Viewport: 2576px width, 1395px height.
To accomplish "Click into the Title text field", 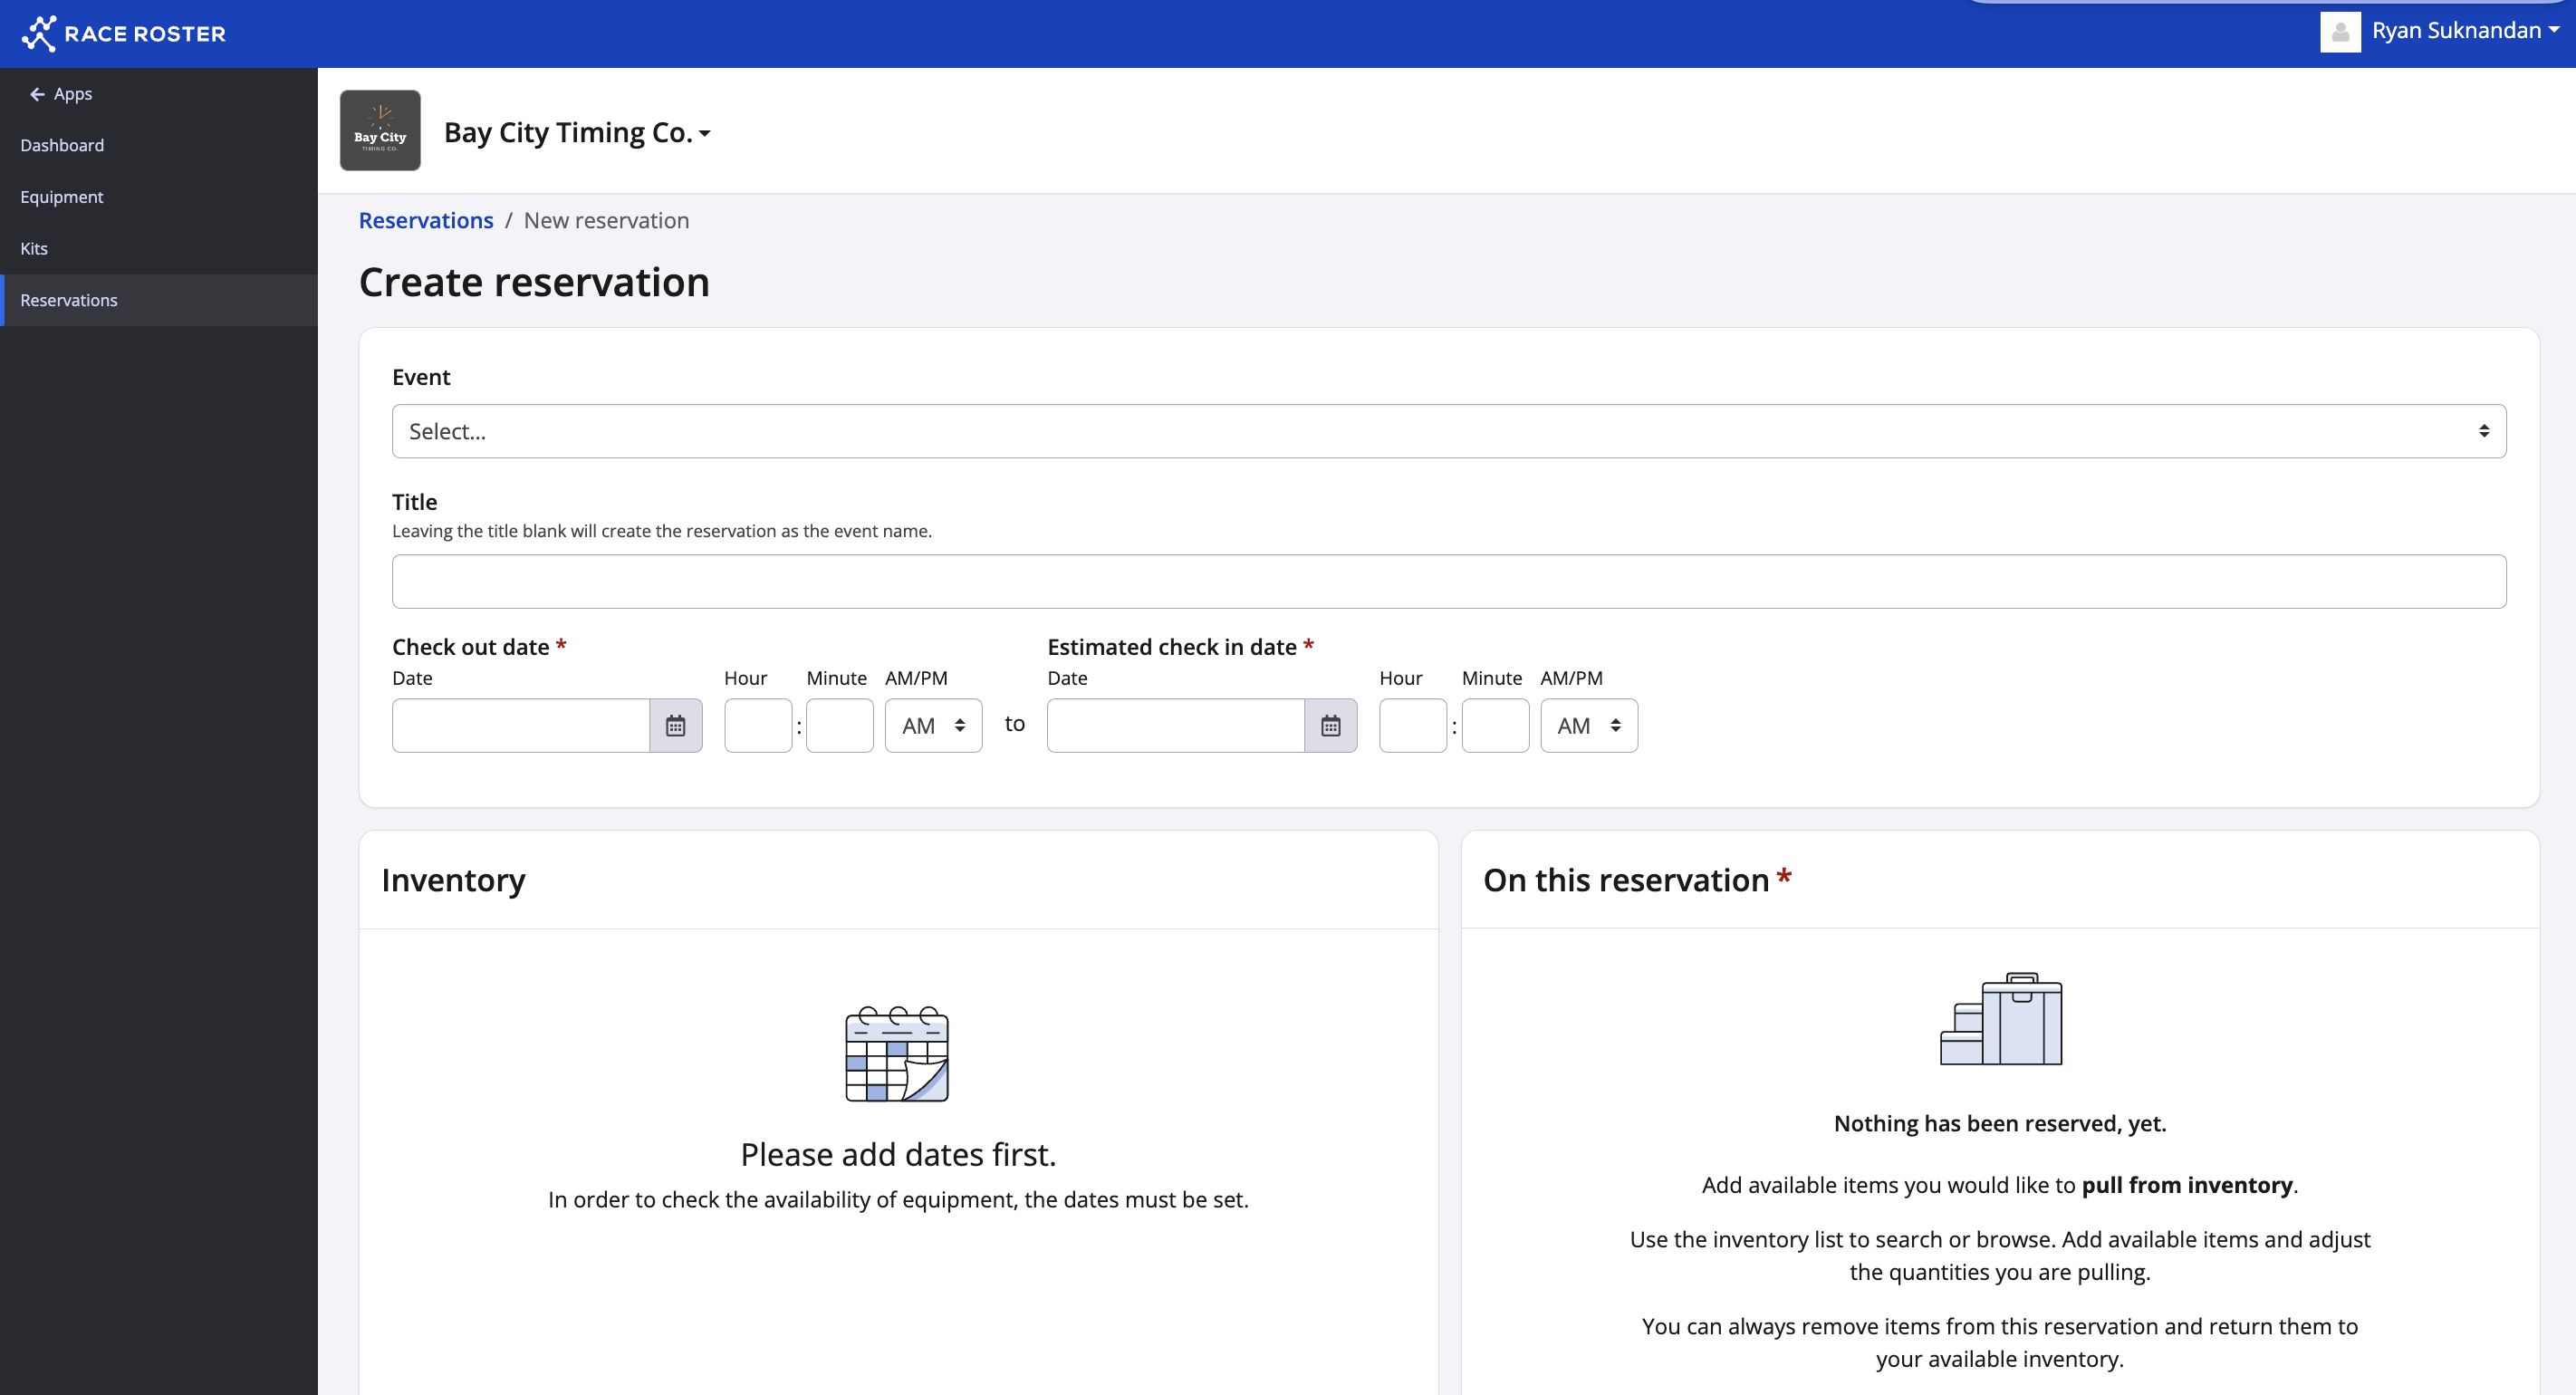I will click(1448, 581).
